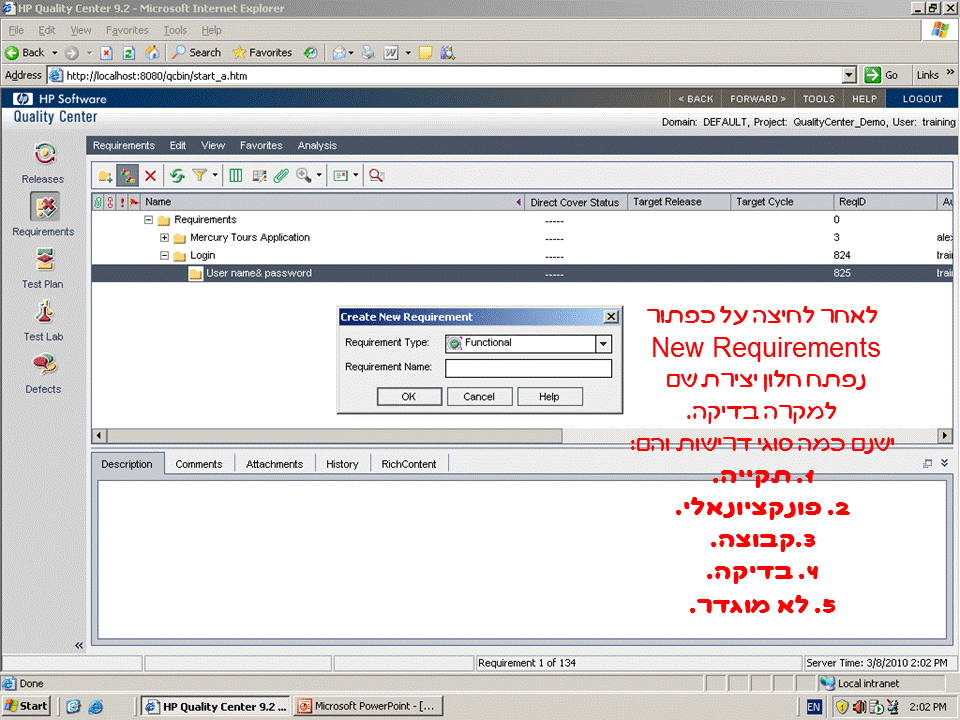Image resolution: width=960 pixels, height=720 pixels.
Task: Switch to the RichContent tab
Action: (409, 464)
